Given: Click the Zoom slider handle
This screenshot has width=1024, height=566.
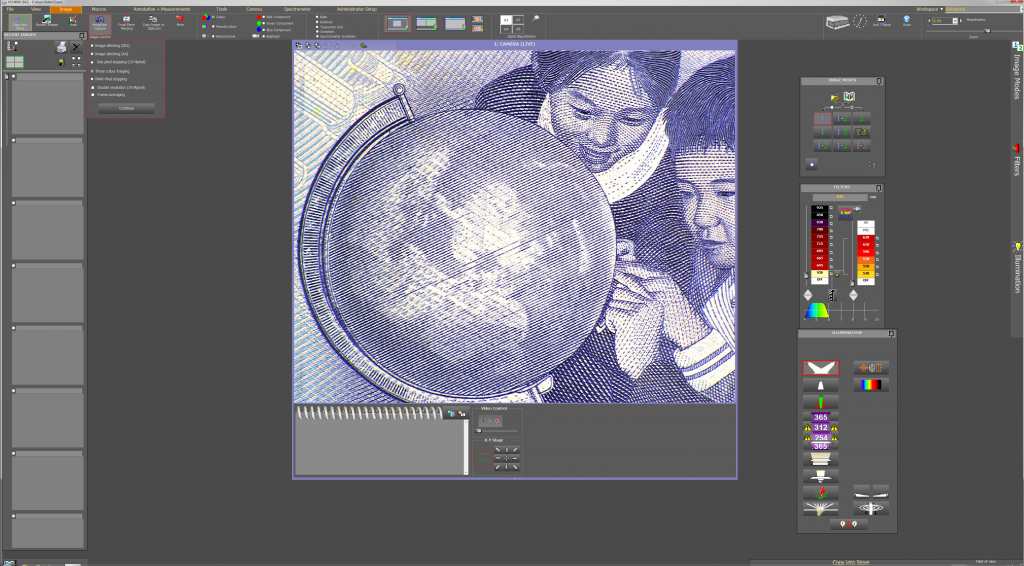Looking at the screenshot, I should (988, 31).
